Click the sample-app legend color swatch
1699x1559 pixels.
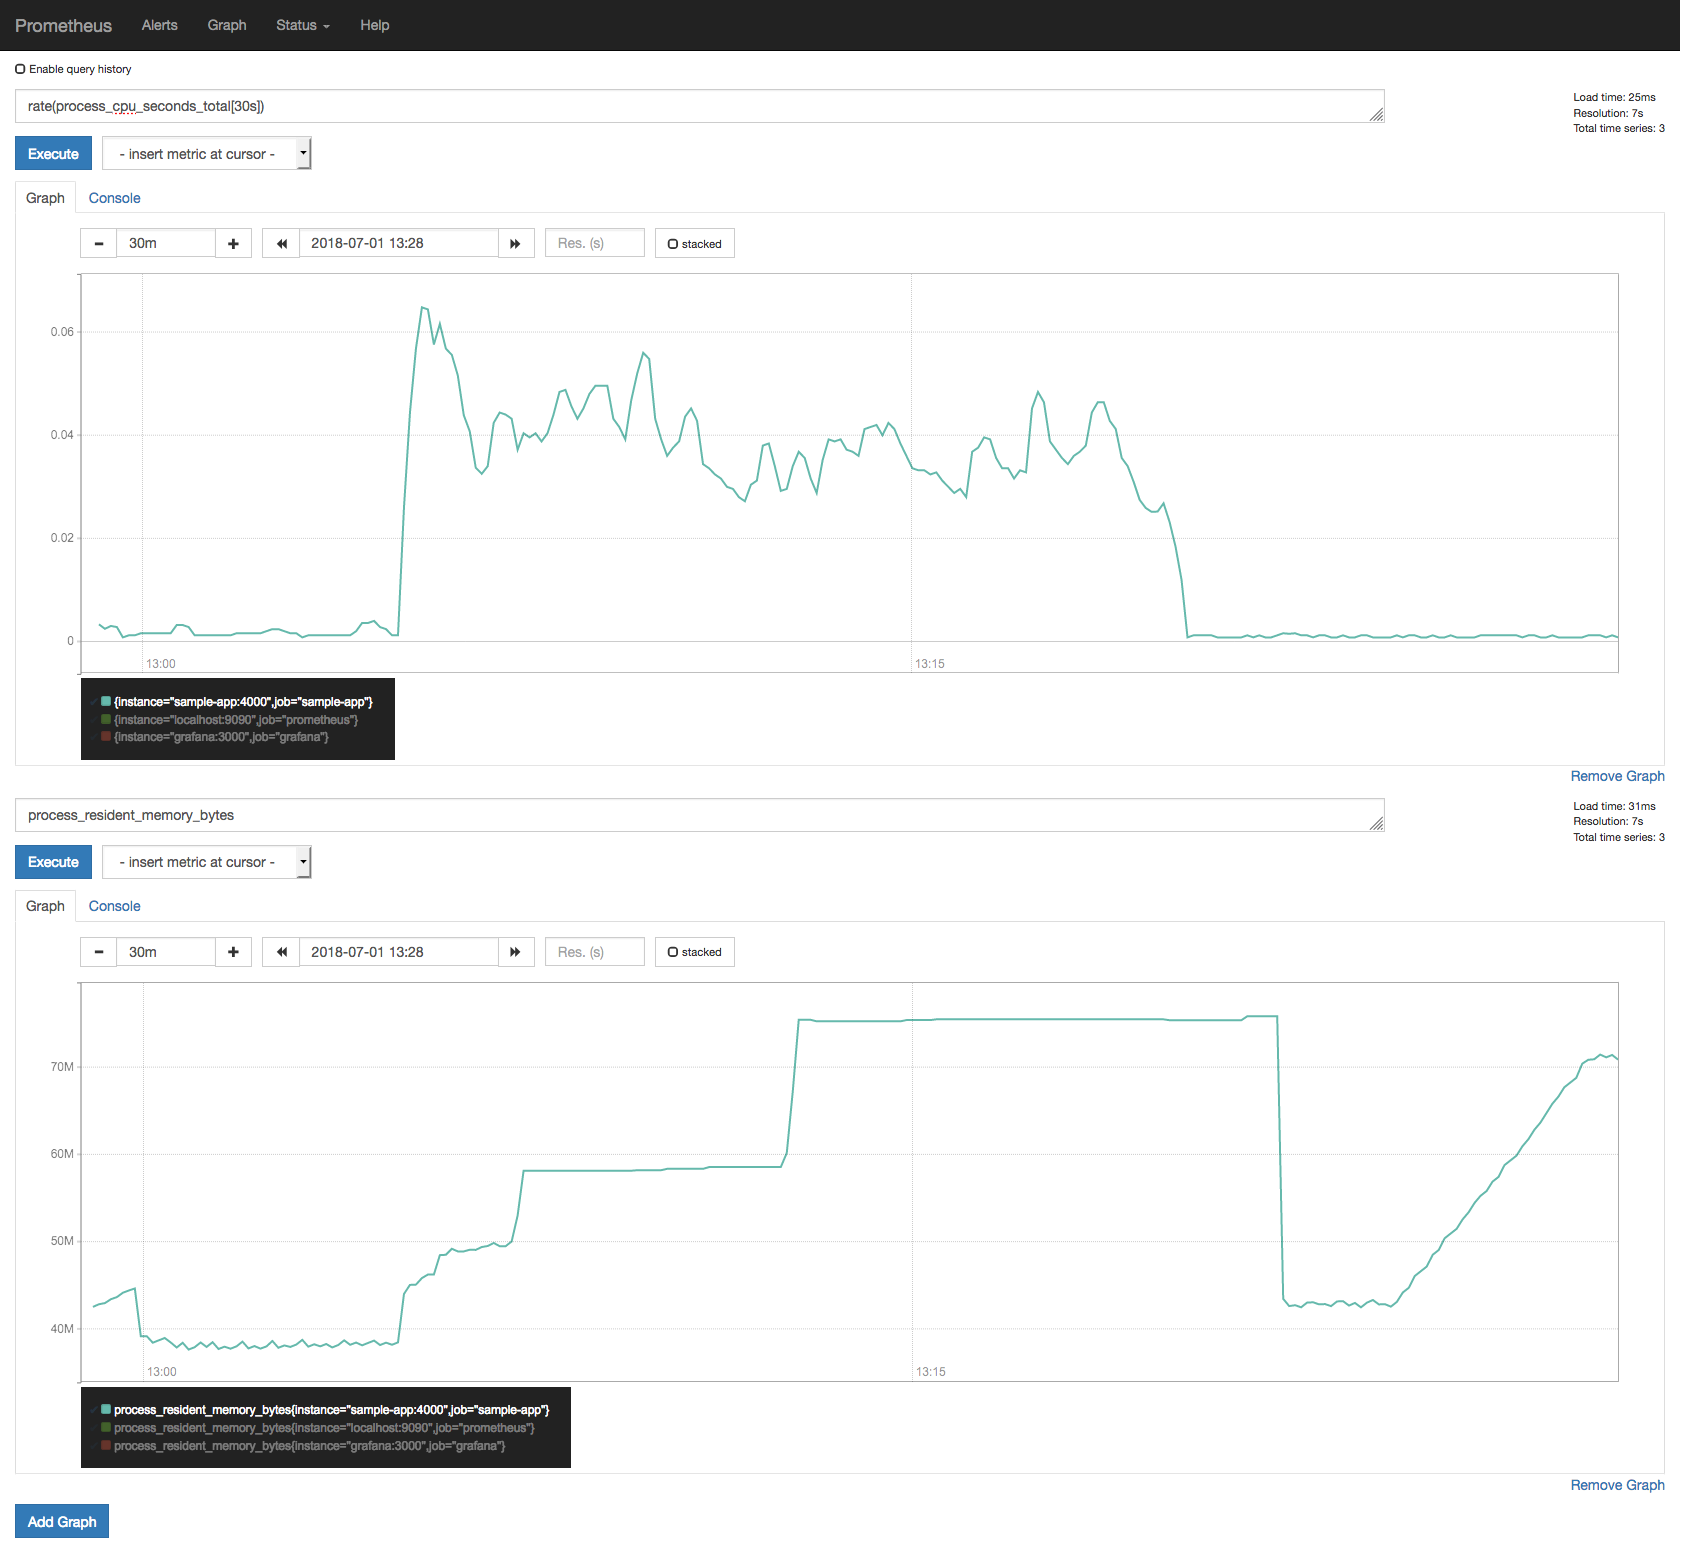(x=105, y=701)
